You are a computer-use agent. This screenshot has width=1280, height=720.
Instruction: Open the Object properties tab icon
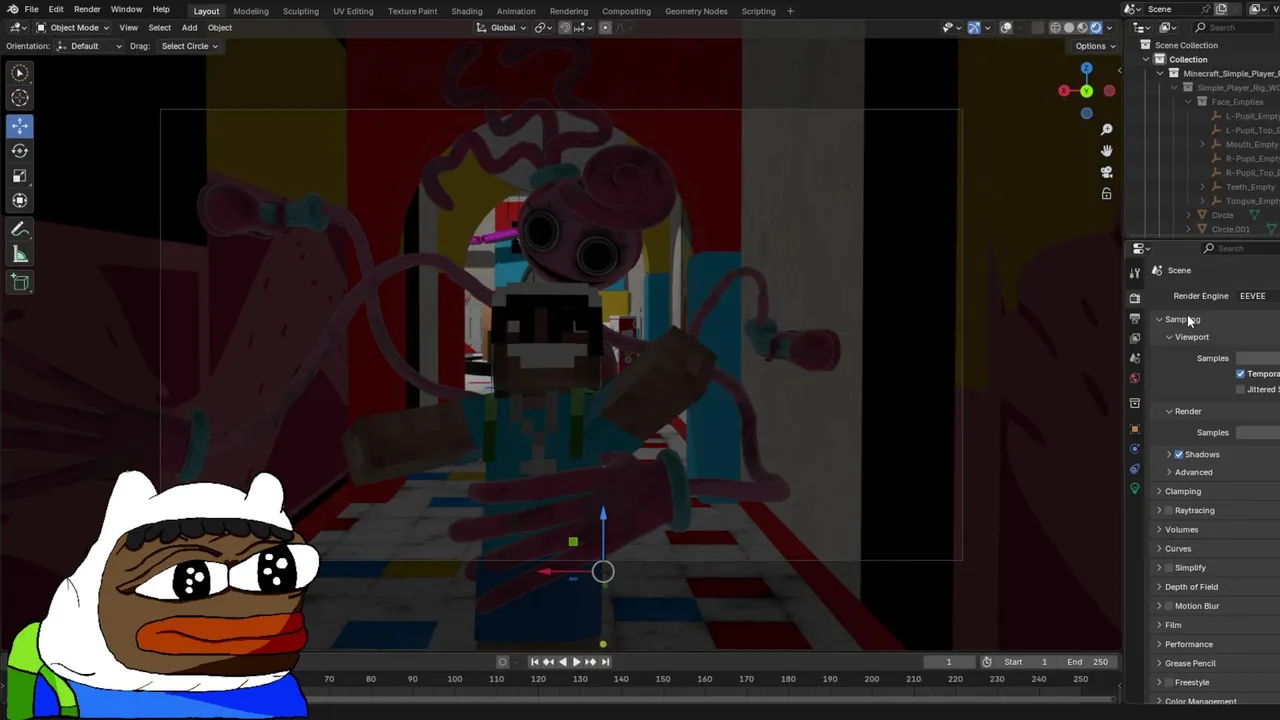(1134, 429)
